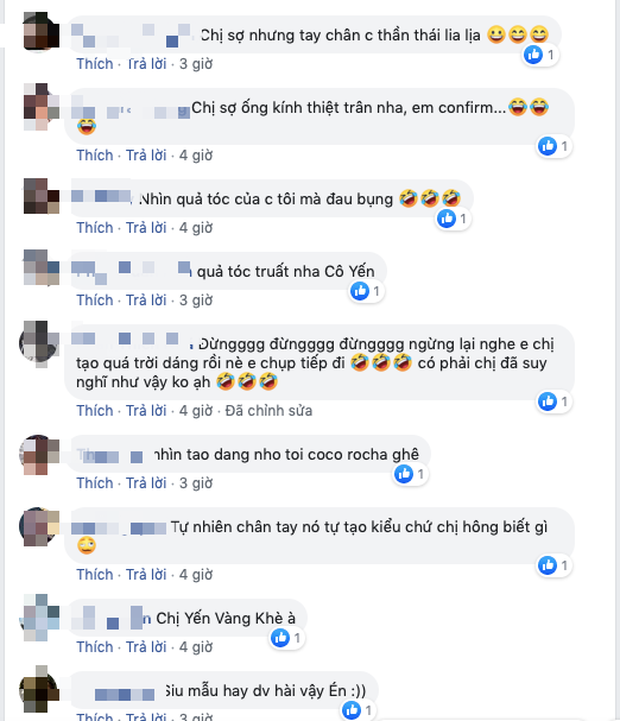The image size is (620, 721).
Task: Click like reaction badge on 'quả tóc truất' comment
Action: tap(367, 291)
